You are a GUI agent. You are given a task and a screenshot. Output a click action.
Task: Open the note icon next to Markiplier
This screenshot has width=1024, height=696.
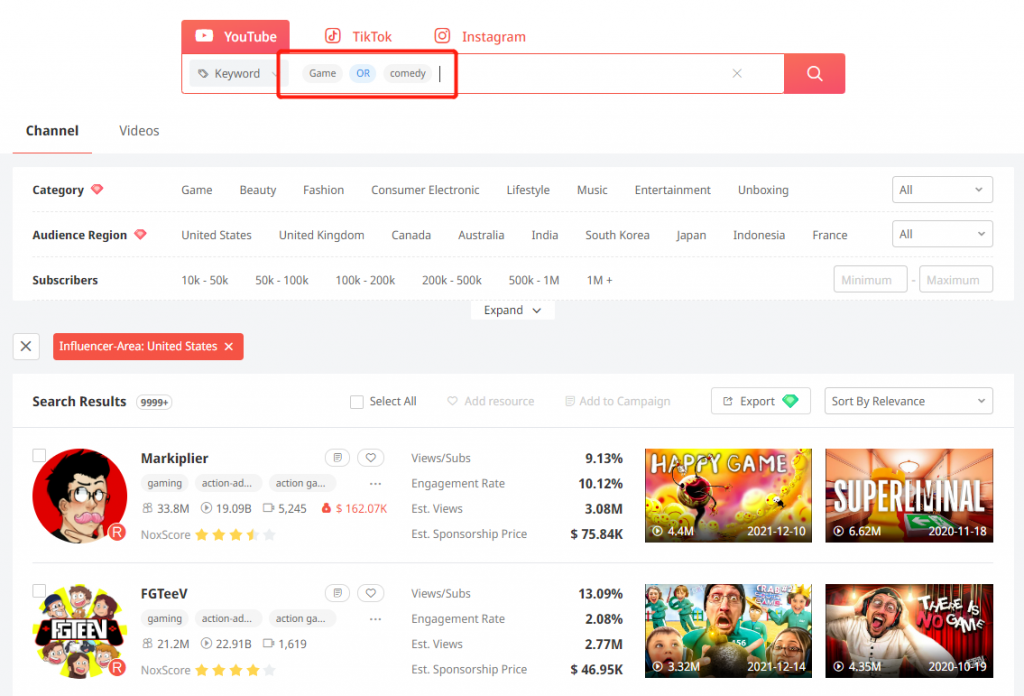point(338,458)
